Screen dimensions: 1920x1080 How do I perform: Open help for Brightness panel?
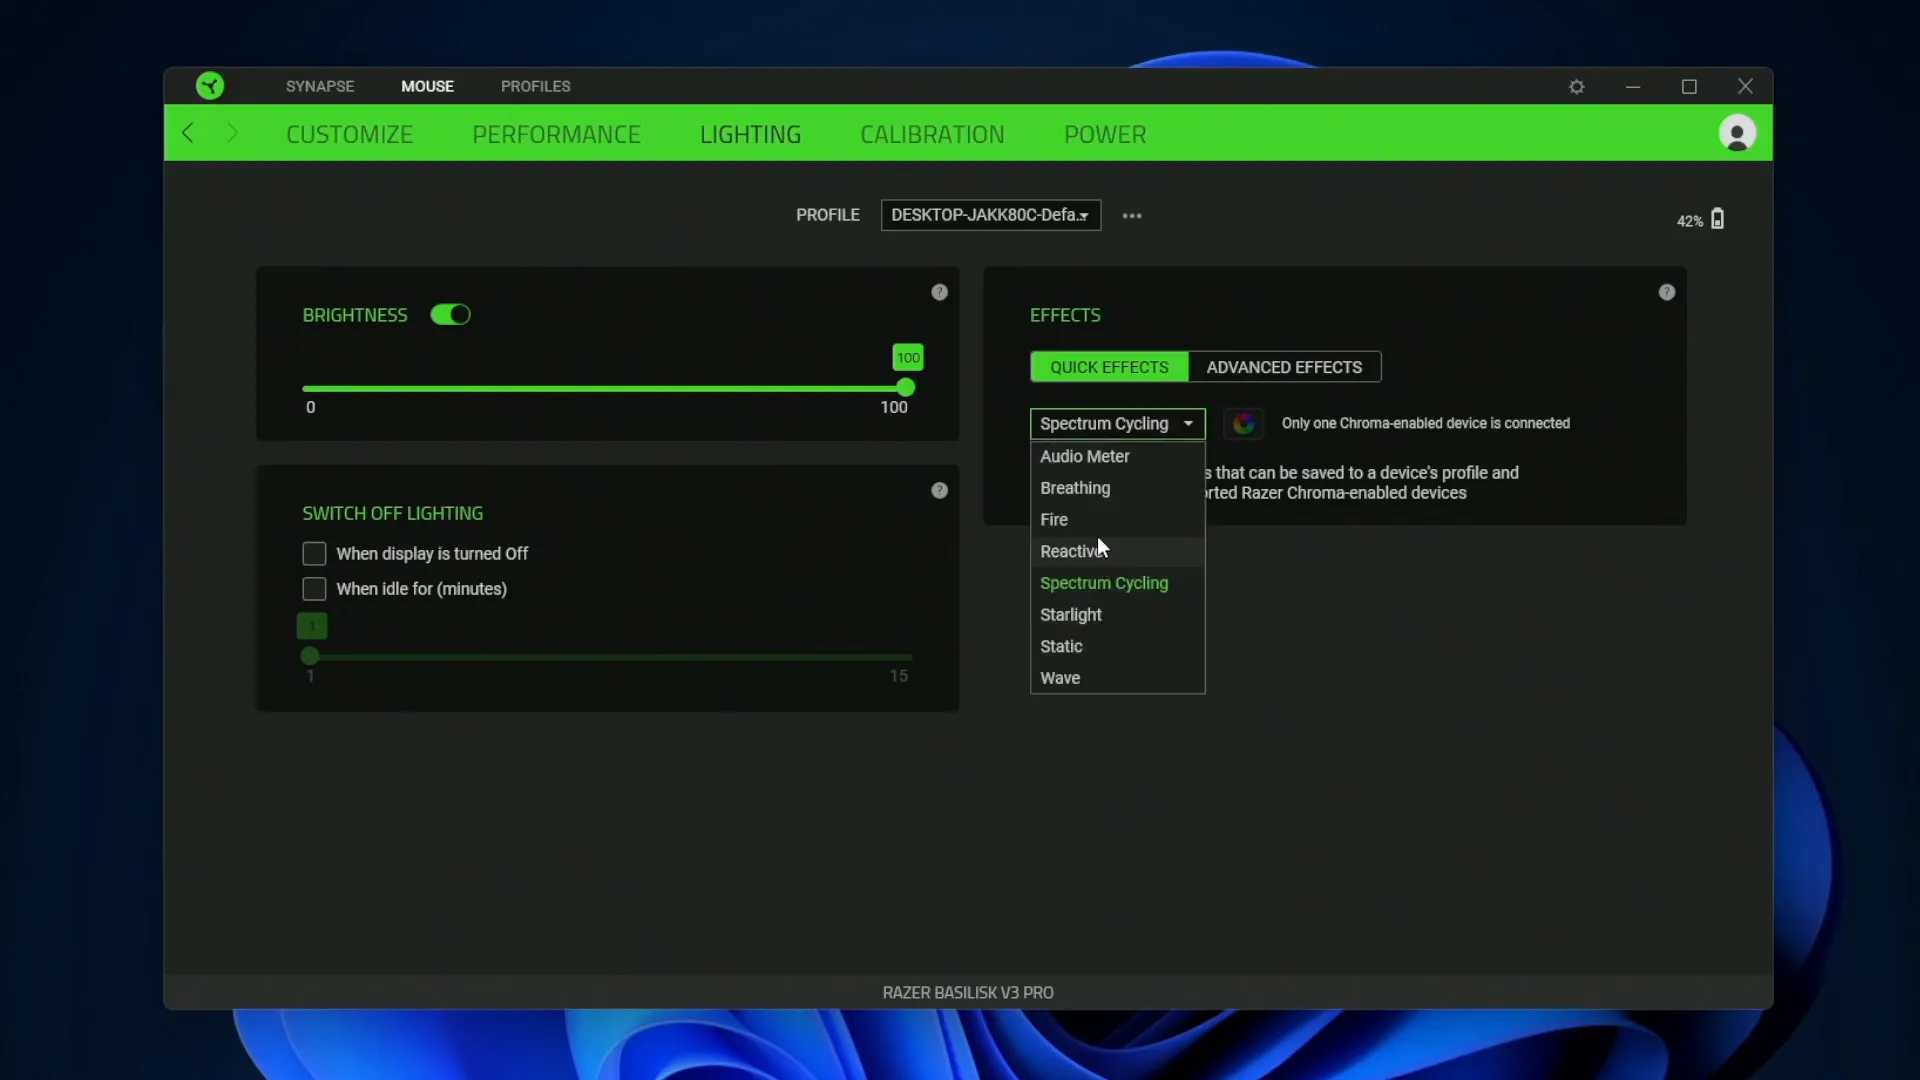coord(939,292)
